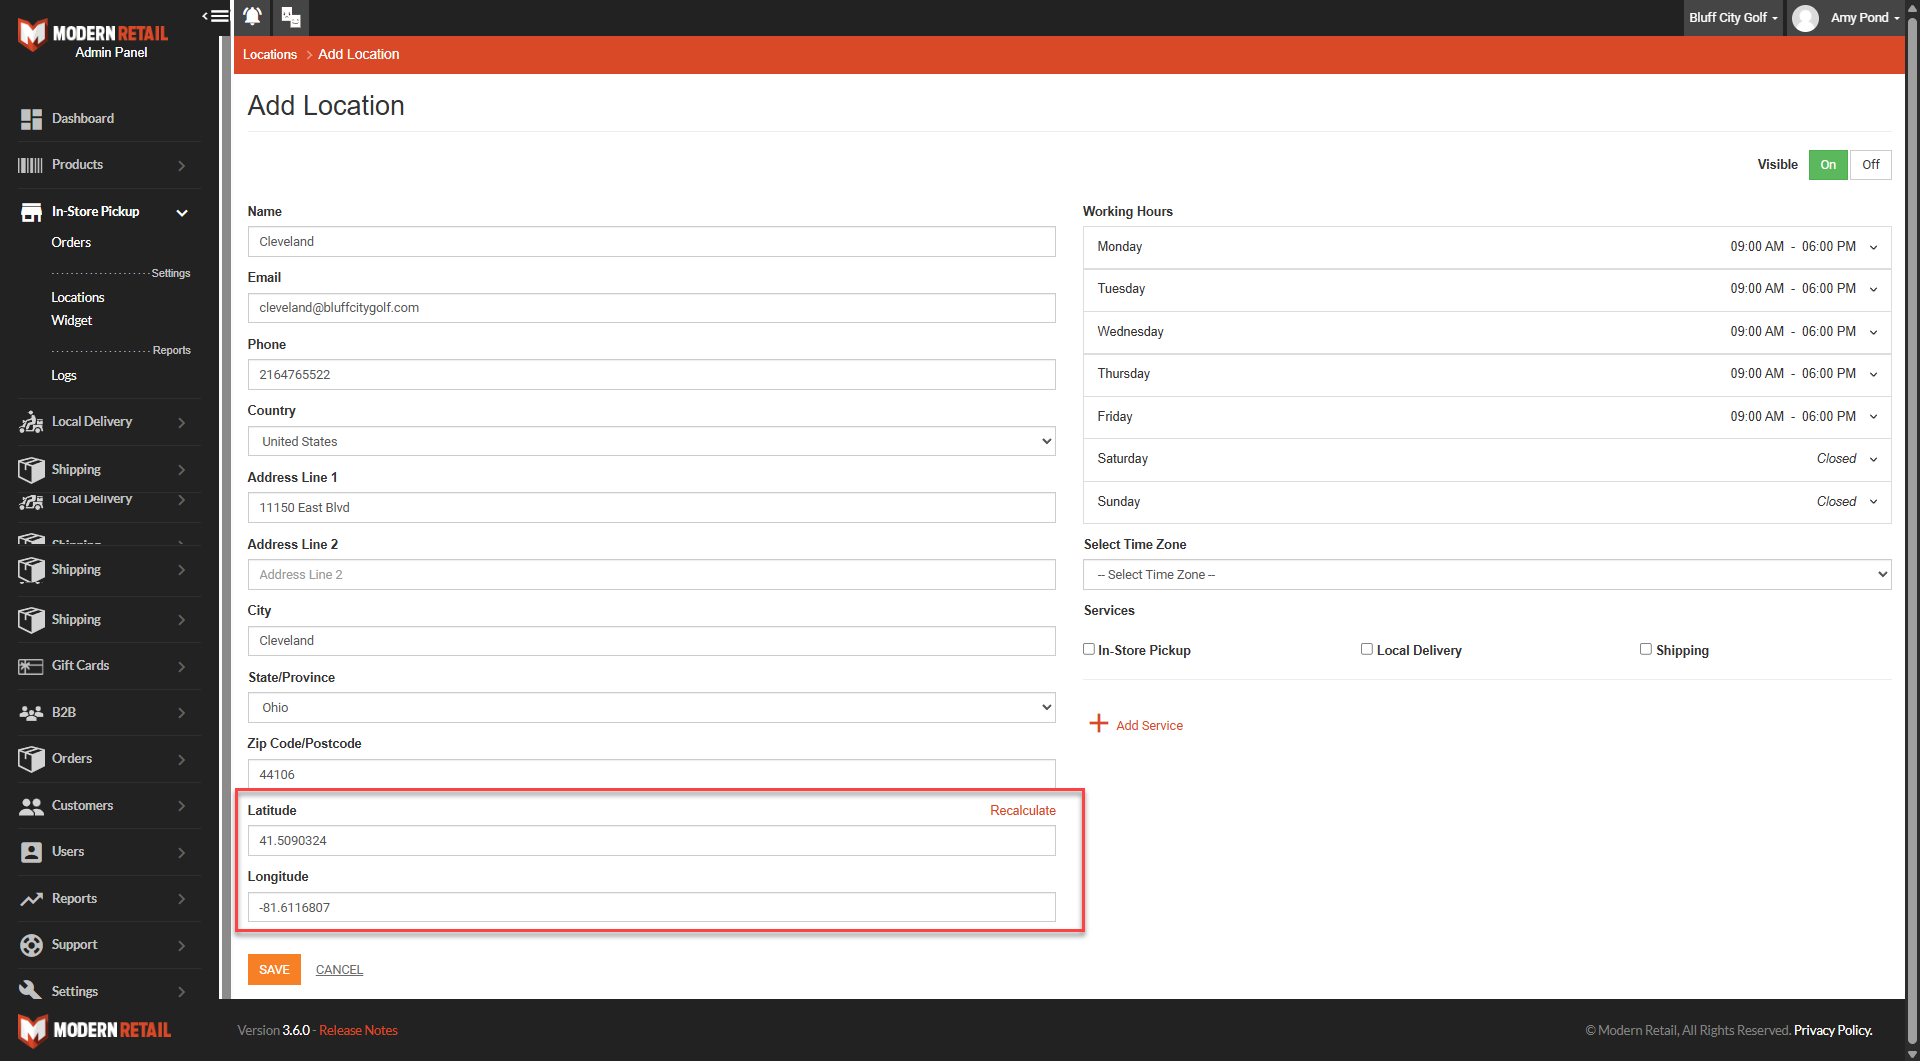Check the Shipping service checkbox
The height and width of the screenshot is (1061, 1920).
point(1646,649)
